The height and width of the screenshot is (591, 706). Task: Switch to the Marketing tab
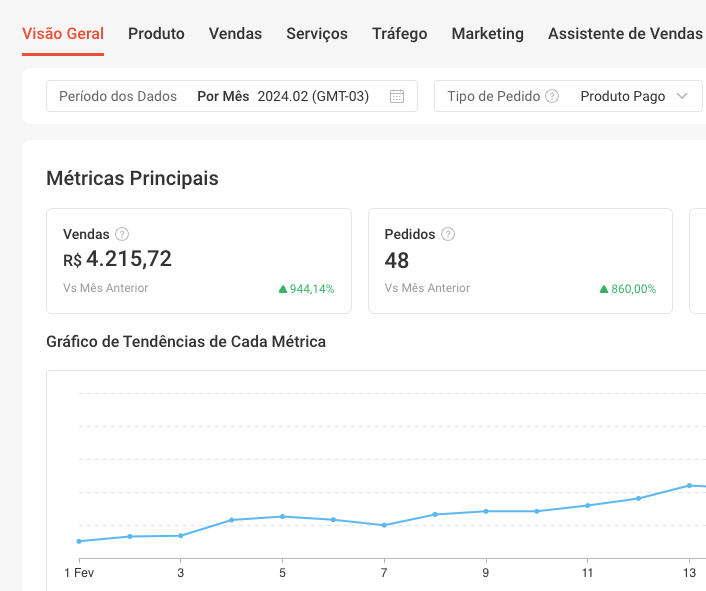point(488,34)
